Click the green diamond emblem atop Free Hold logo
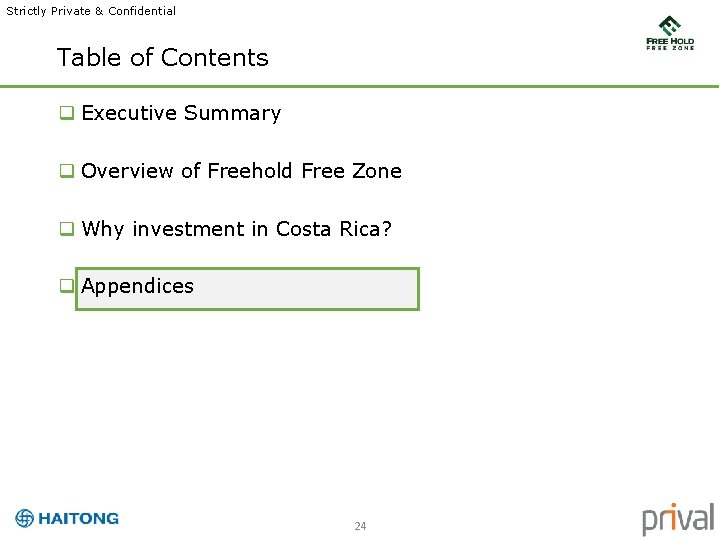Screen dimensions: 720x540 tap(670, 25)
